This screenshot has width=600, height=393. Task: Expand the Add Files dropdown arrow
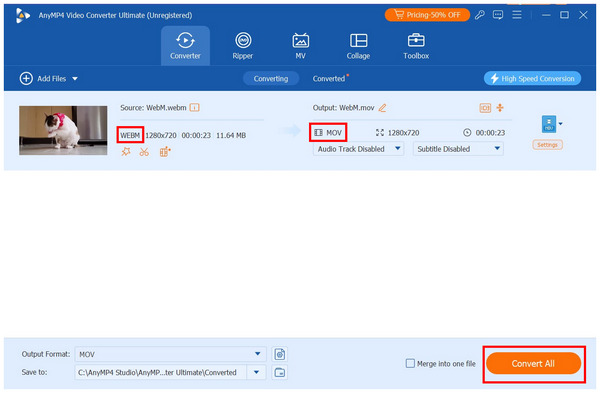point(75,79)
